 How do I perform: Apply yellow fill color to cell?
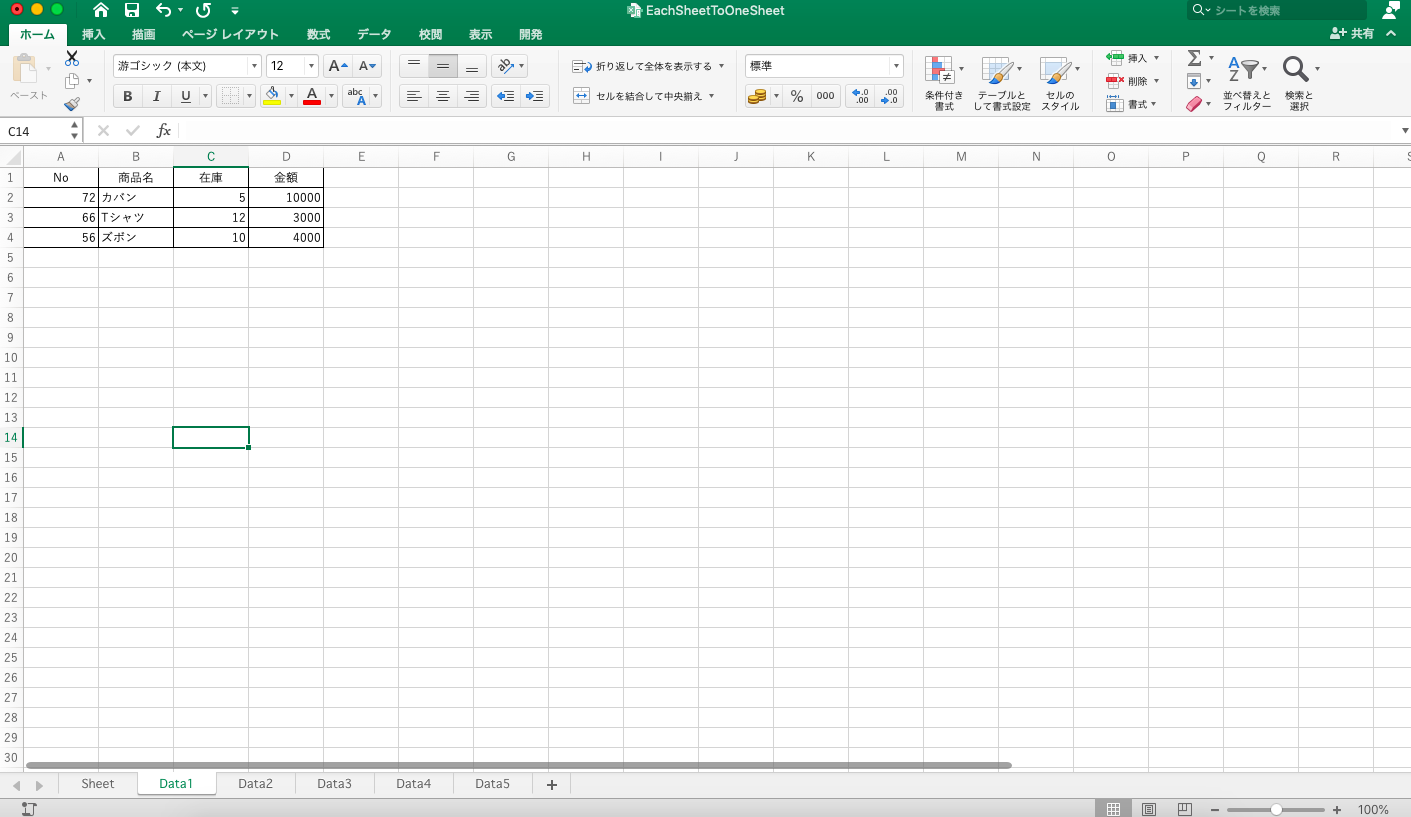click(272, 96)
